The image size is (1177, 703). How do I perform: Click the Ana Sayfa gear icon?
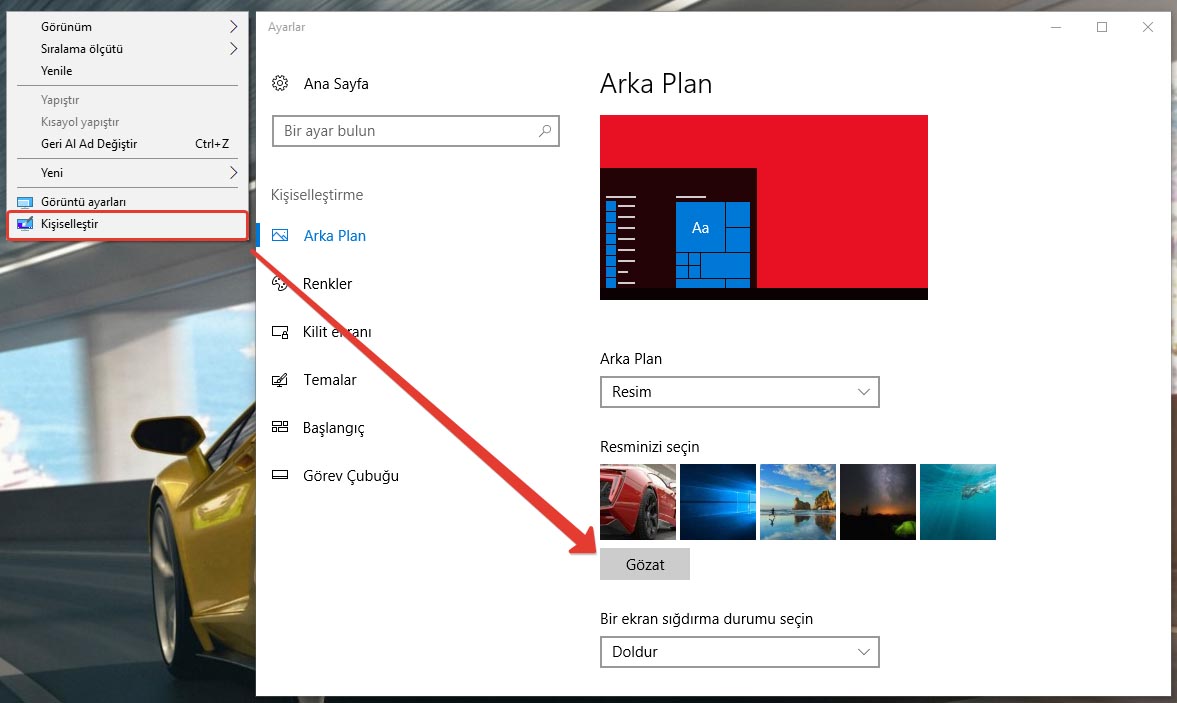point(281,84)
